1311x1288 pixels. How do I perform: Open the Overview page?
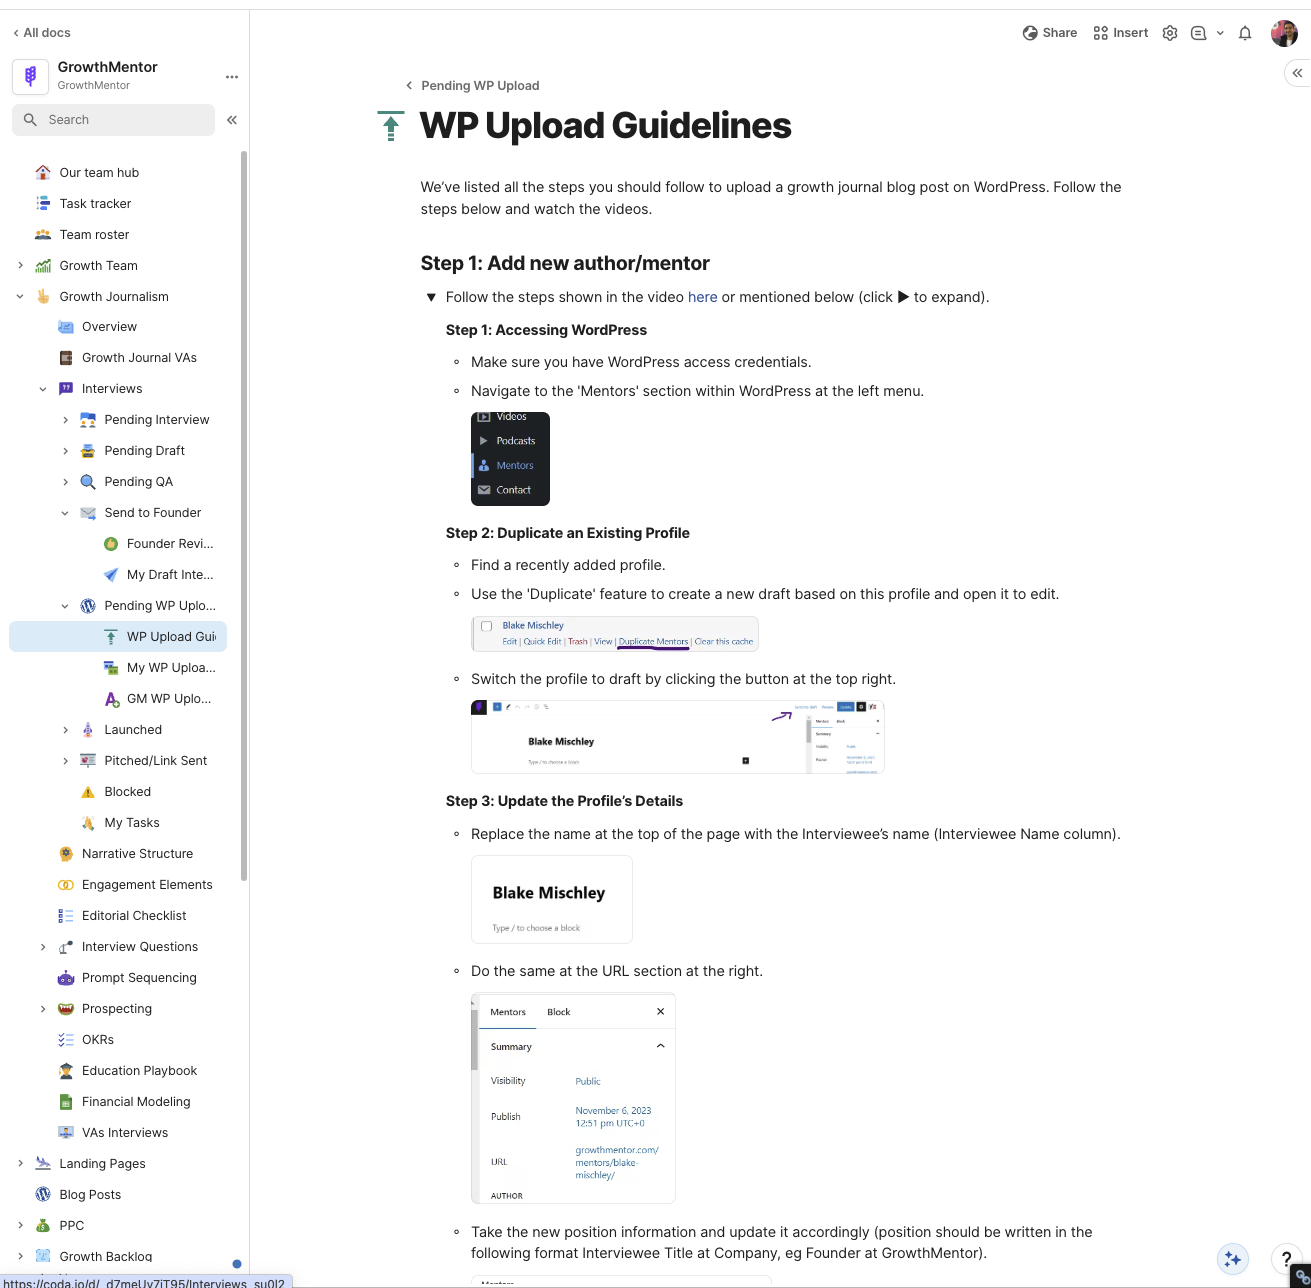[x=109, y=327]
